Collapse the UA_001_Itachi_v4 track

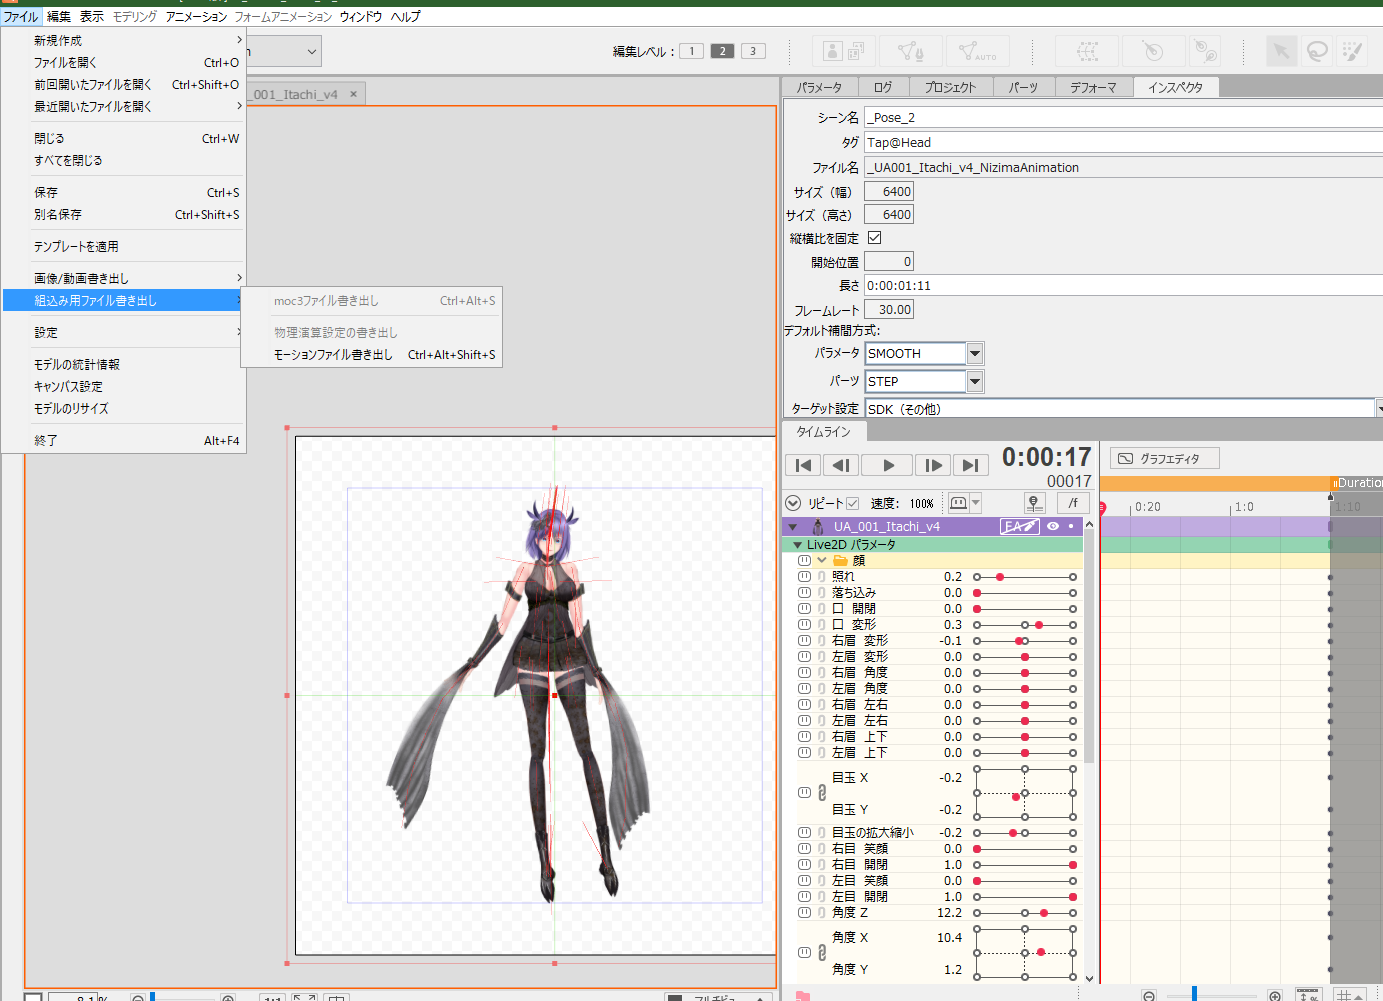pyautogui.click(x=793, y=527)
